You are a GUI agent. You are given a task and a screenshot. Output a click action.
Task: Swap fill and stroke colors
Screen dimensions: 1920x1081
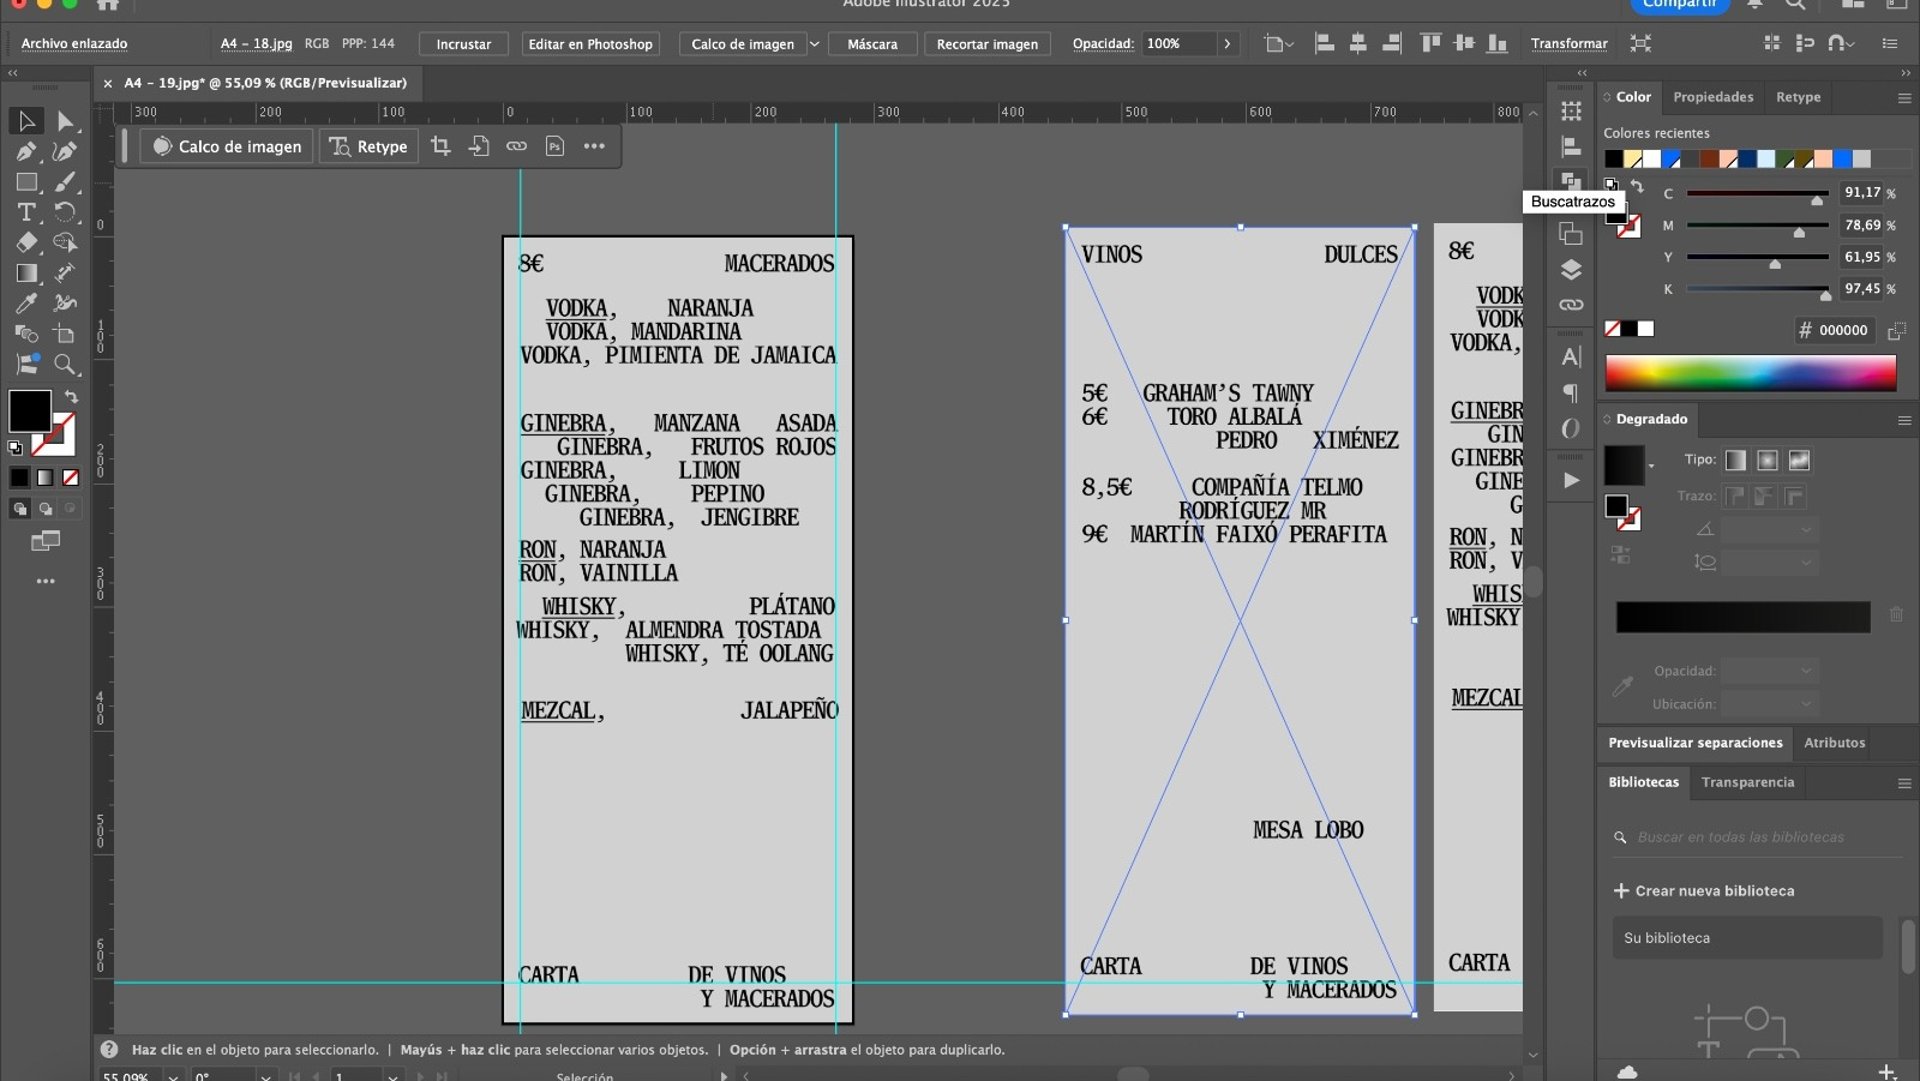pyautogui.click(x=71, y=397)
